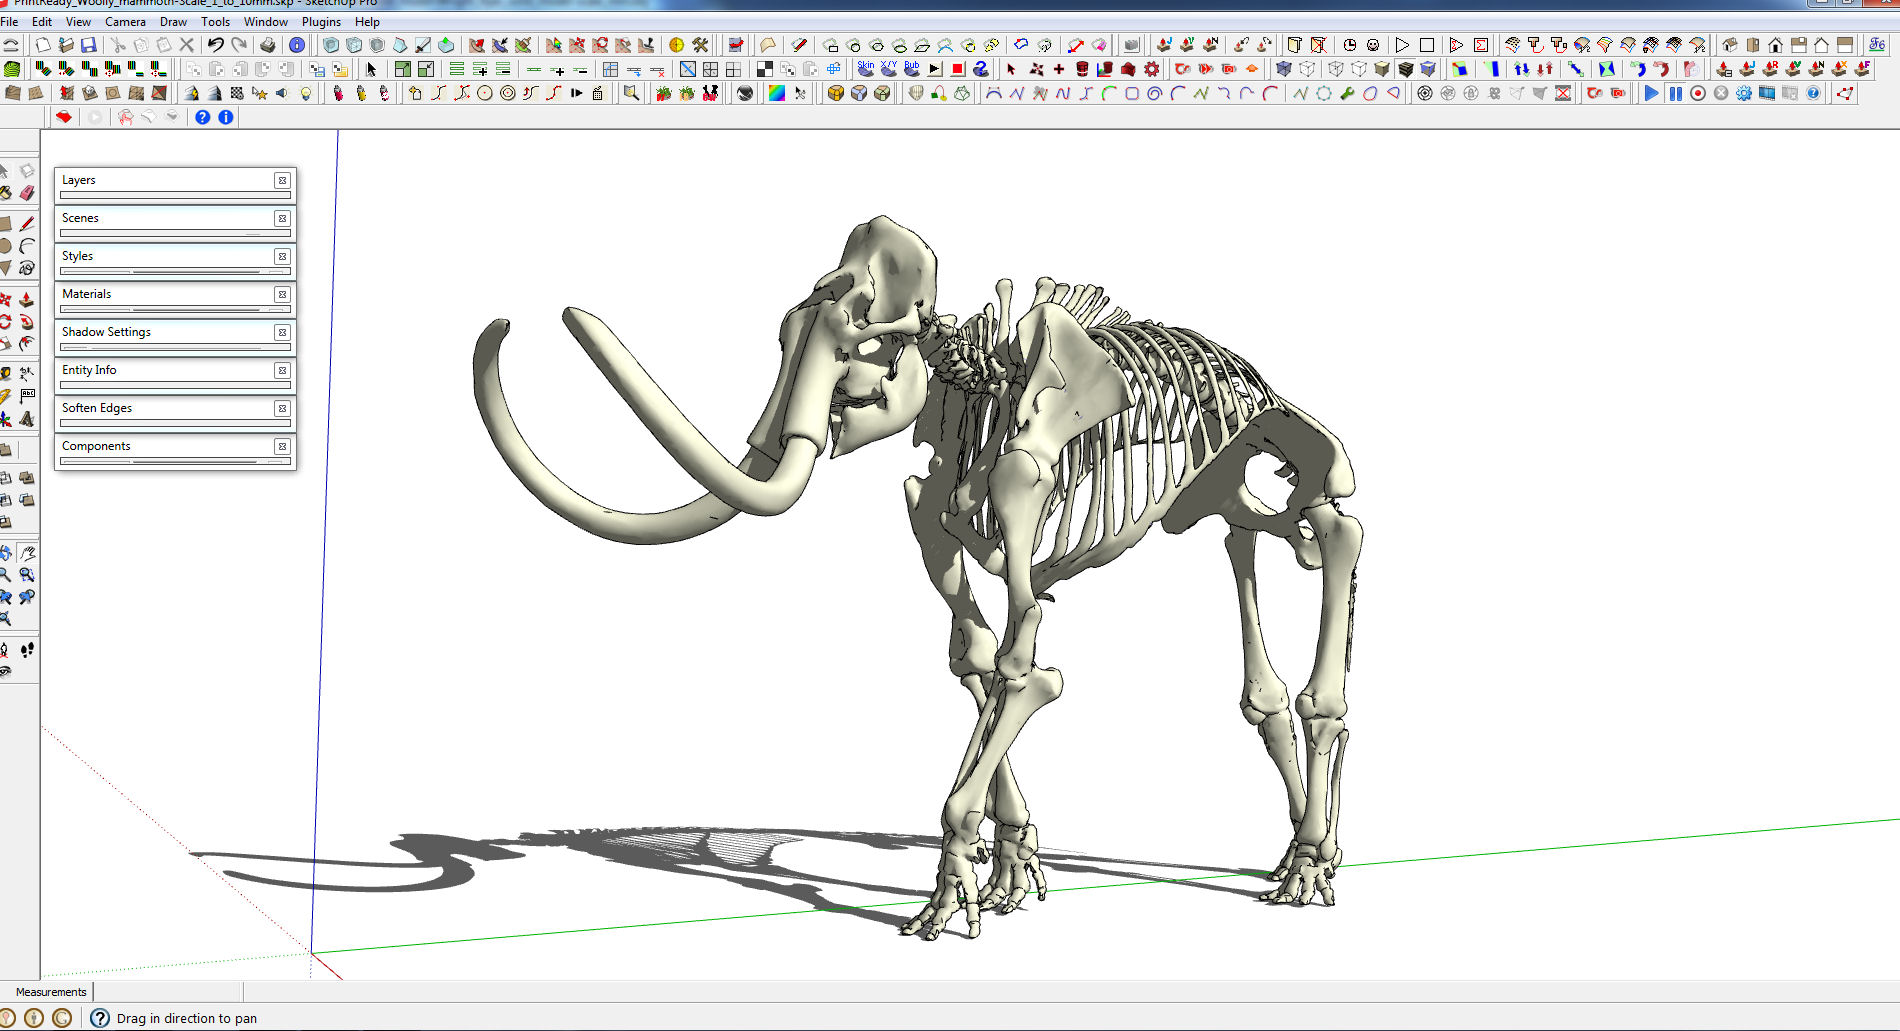Close the Materials panel
Image resolution: width=1900 pixels, height=1031 pixels.
282,295
